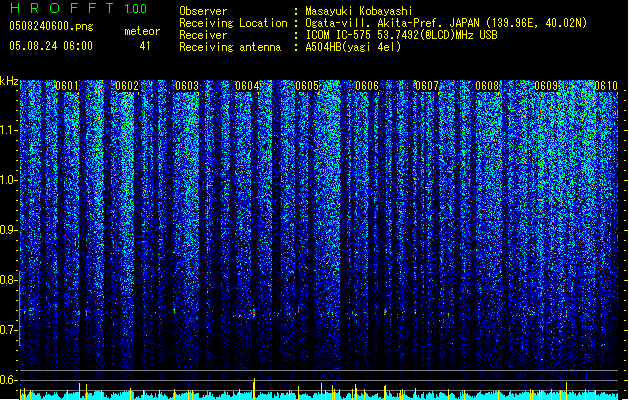Click the 0610 time marker
Image resolution: width=629 pixels, height=400 pixels.
[x=606, y=86]
